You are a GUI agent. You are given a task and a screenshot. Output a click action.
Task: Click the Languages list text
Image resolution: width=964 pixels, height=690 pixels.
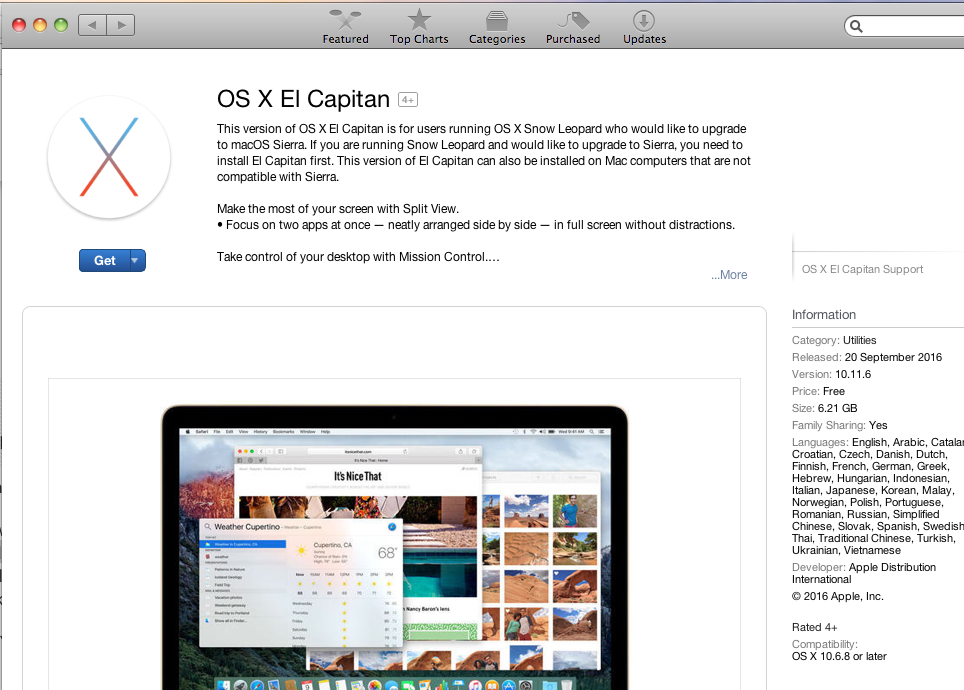point(878,496)
